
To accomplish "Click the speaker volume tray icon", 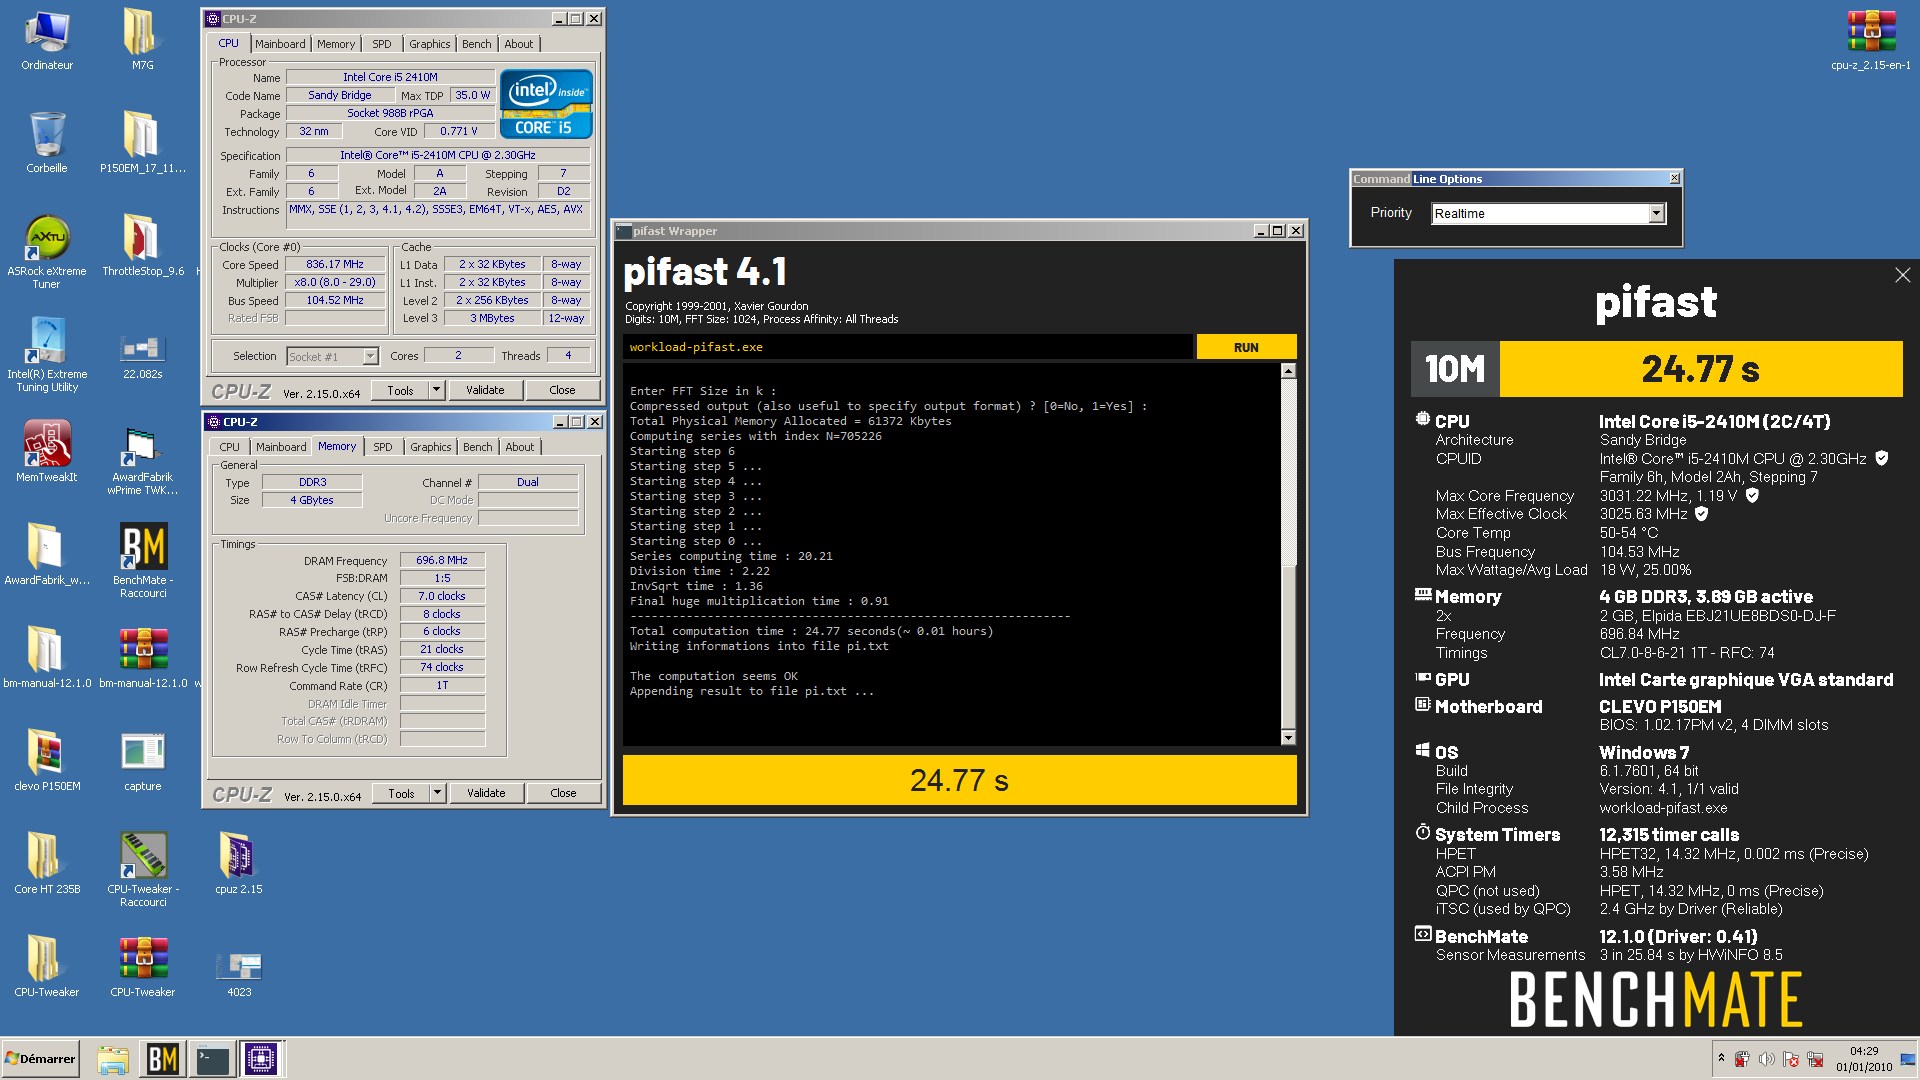I will 1766,1059.
